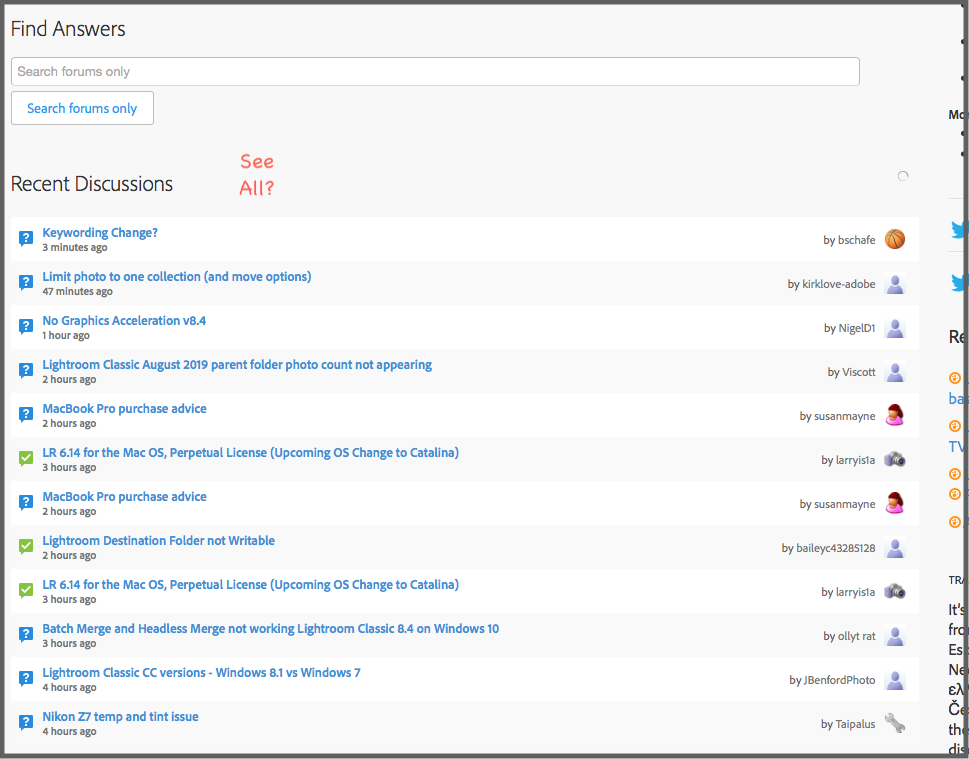The image size is (969, 759).
Task: Open Lightroom Classic August 2019 parent folder thread
Action: click(237, 365)
